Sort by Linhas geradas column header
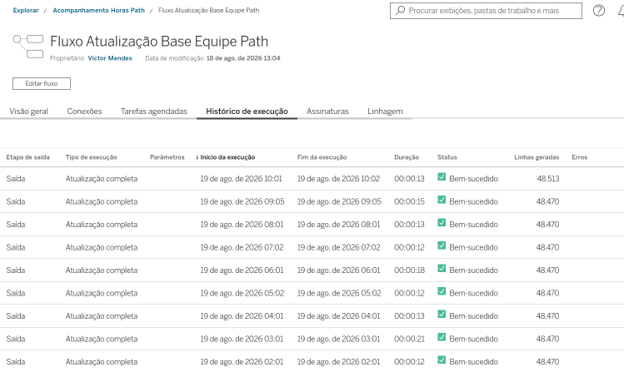 click(x=536, y=157)
